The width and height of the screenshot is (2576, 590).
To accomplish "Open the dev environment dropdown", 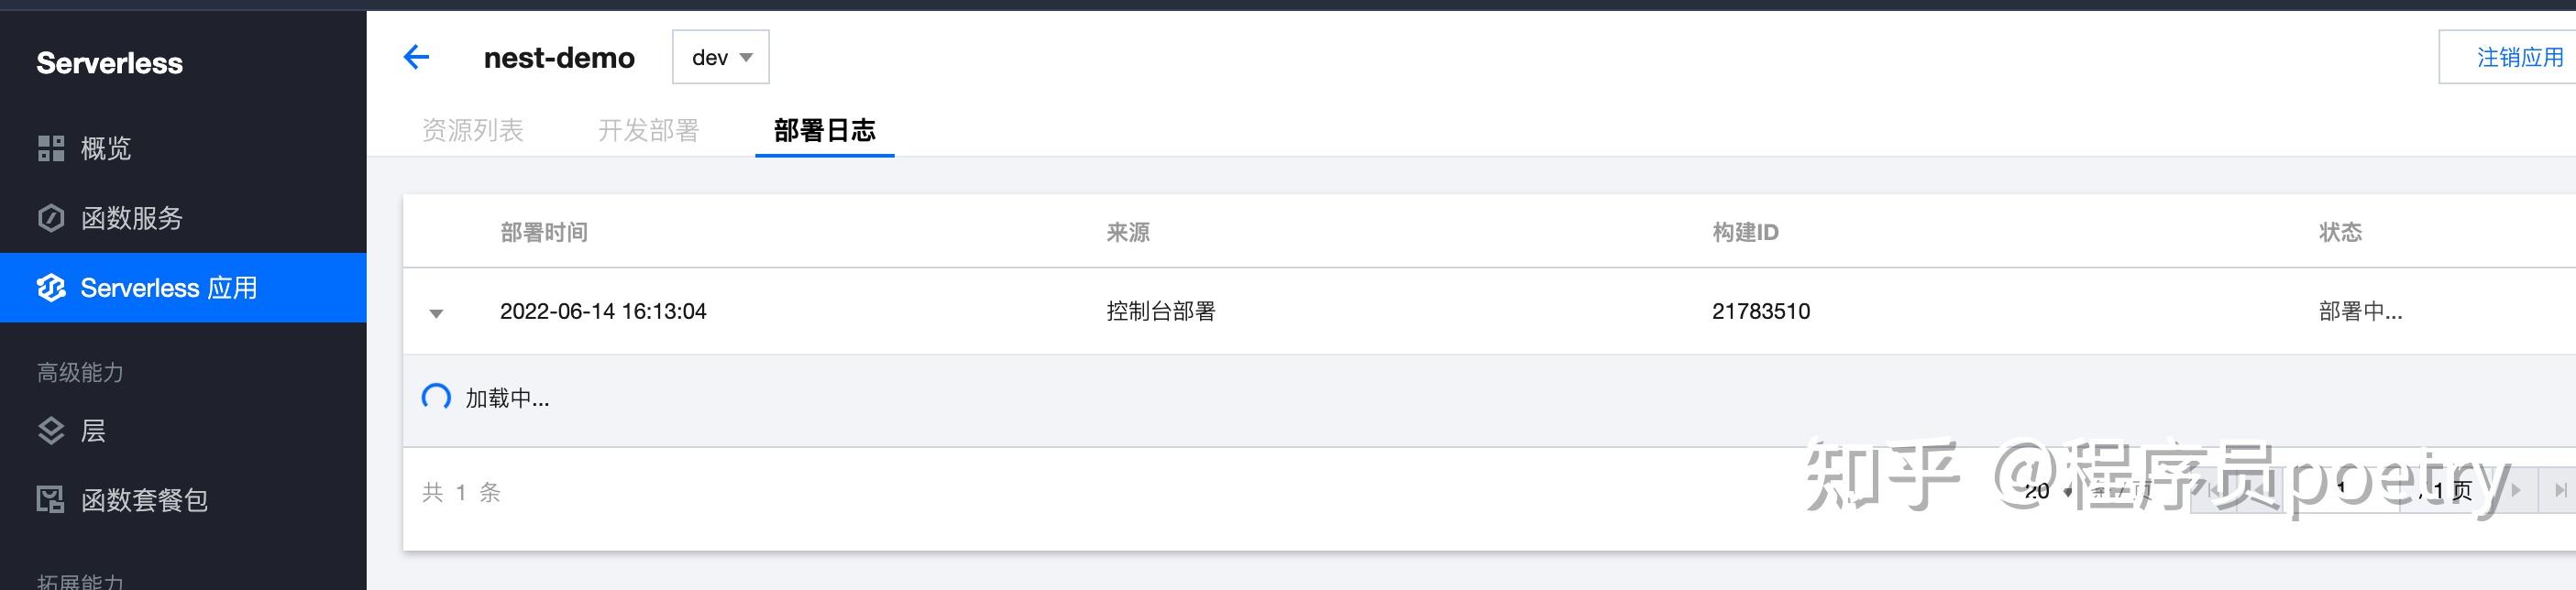I will 720,57.
